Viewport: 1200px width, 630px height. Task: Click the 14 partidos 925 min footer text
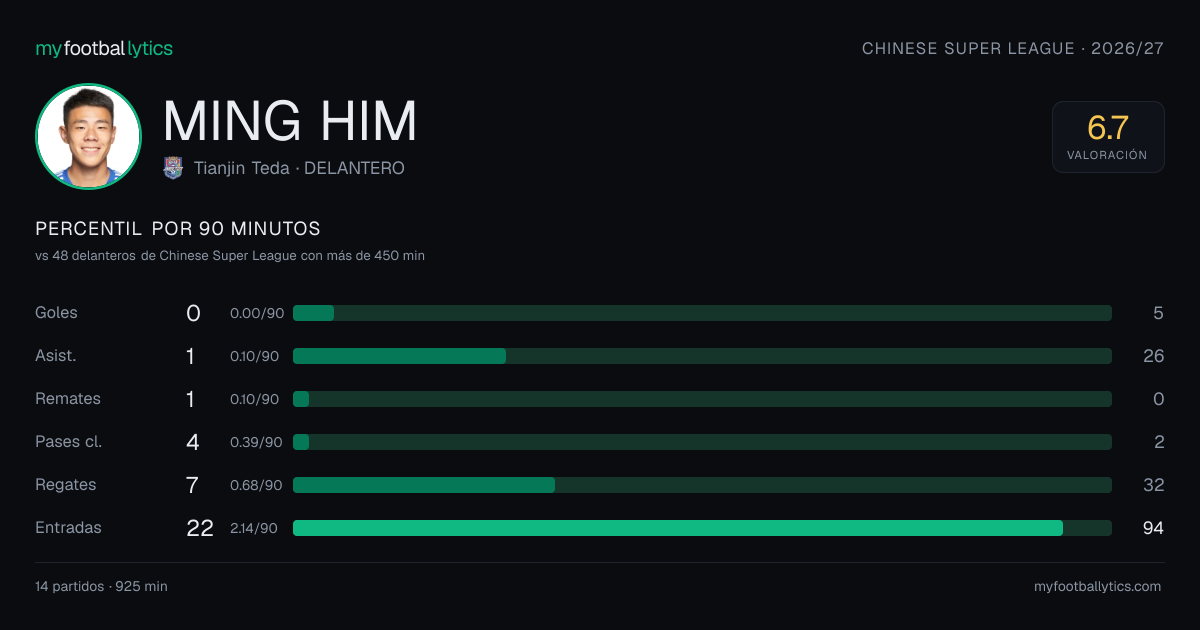[x=101, y=586]
